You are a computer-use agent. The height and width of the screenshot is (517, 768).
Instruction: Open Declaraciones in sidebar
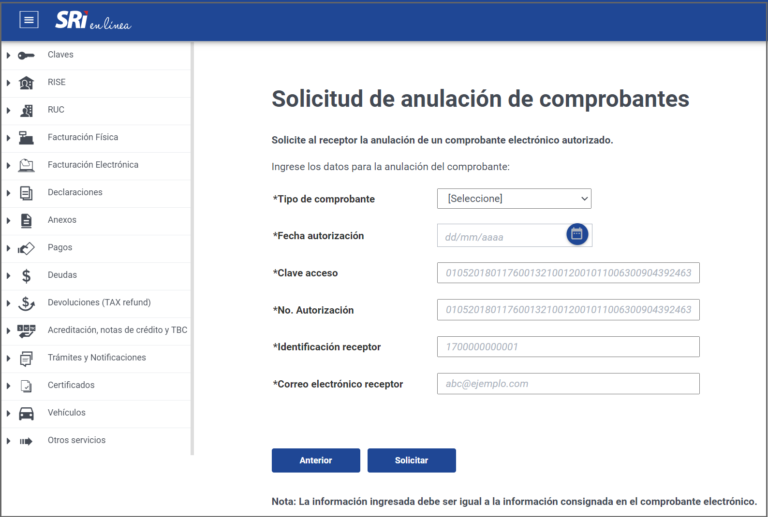(x=75, y=192)
